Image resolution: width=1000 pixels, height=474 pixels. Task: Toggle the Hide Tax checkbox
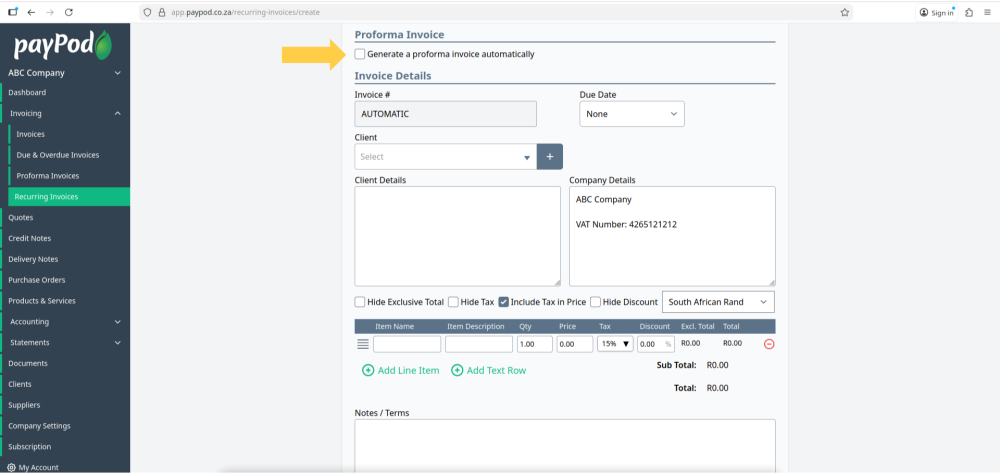point(453,302)
